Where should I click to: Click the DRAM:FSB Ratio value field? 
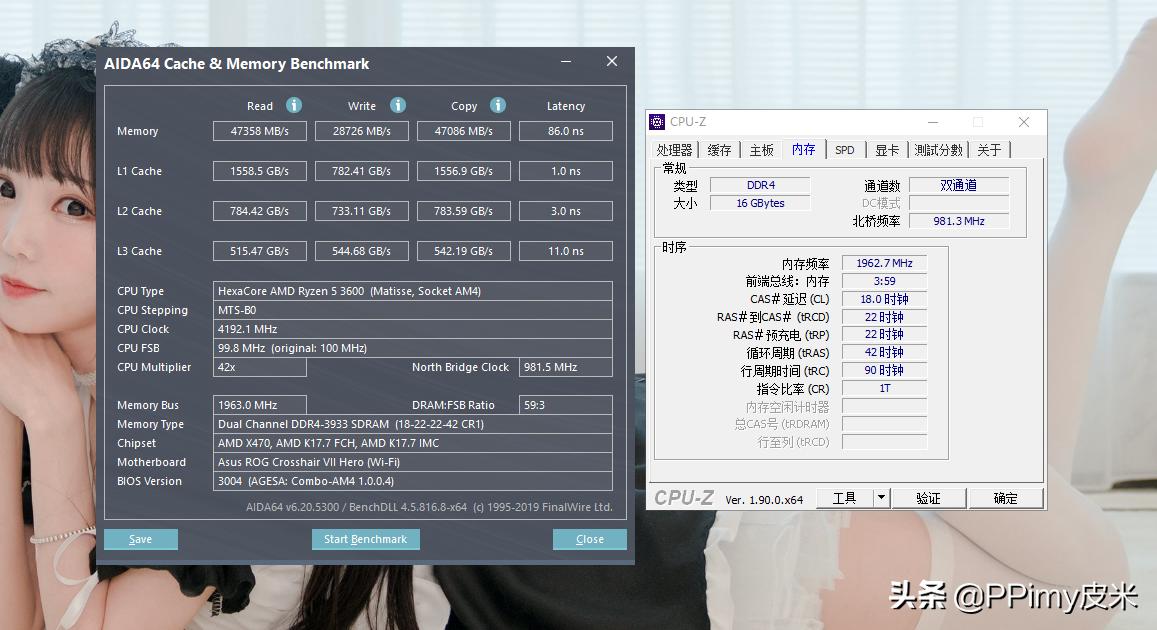[565, 404]
